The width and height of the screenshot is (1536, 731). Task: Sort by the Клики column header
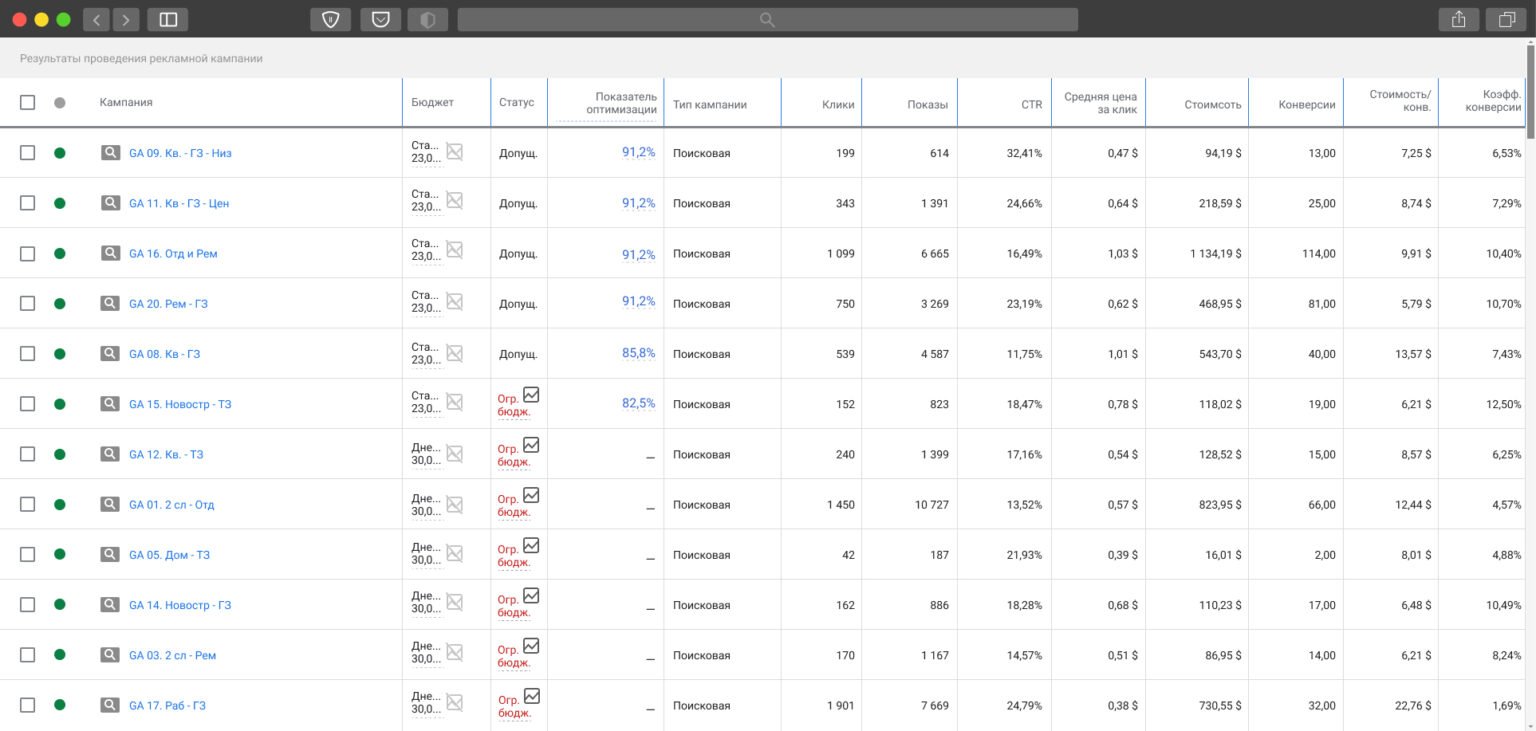(x=838, y=105)
